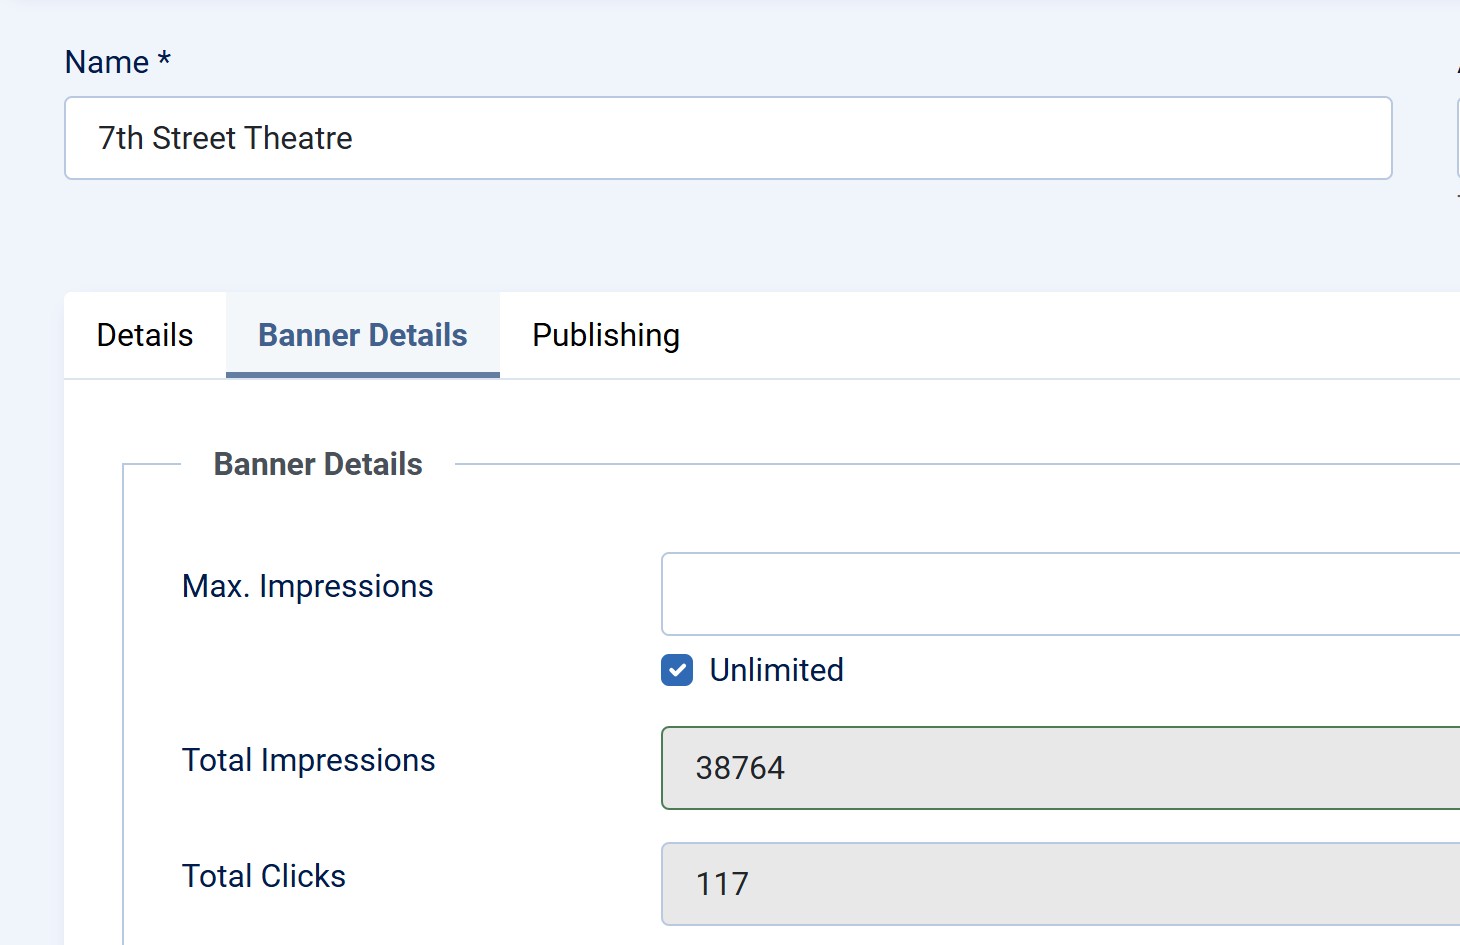Click empty tab bar area right of Publishing

point(1050,335)
